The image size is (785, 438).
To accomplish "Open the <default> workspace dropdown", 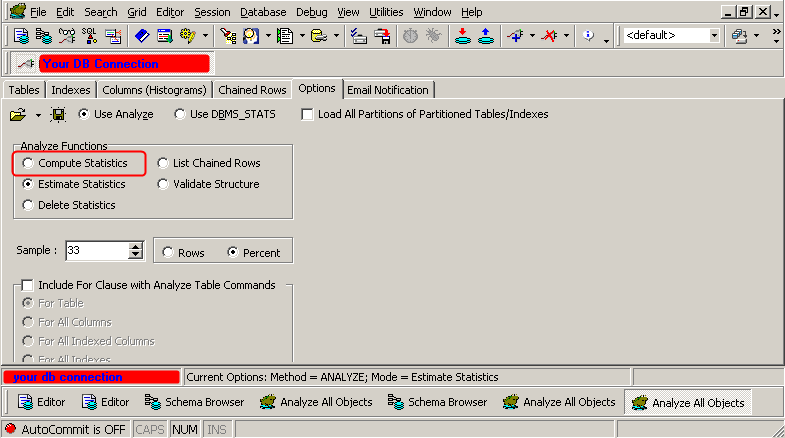I will [714, 36].
